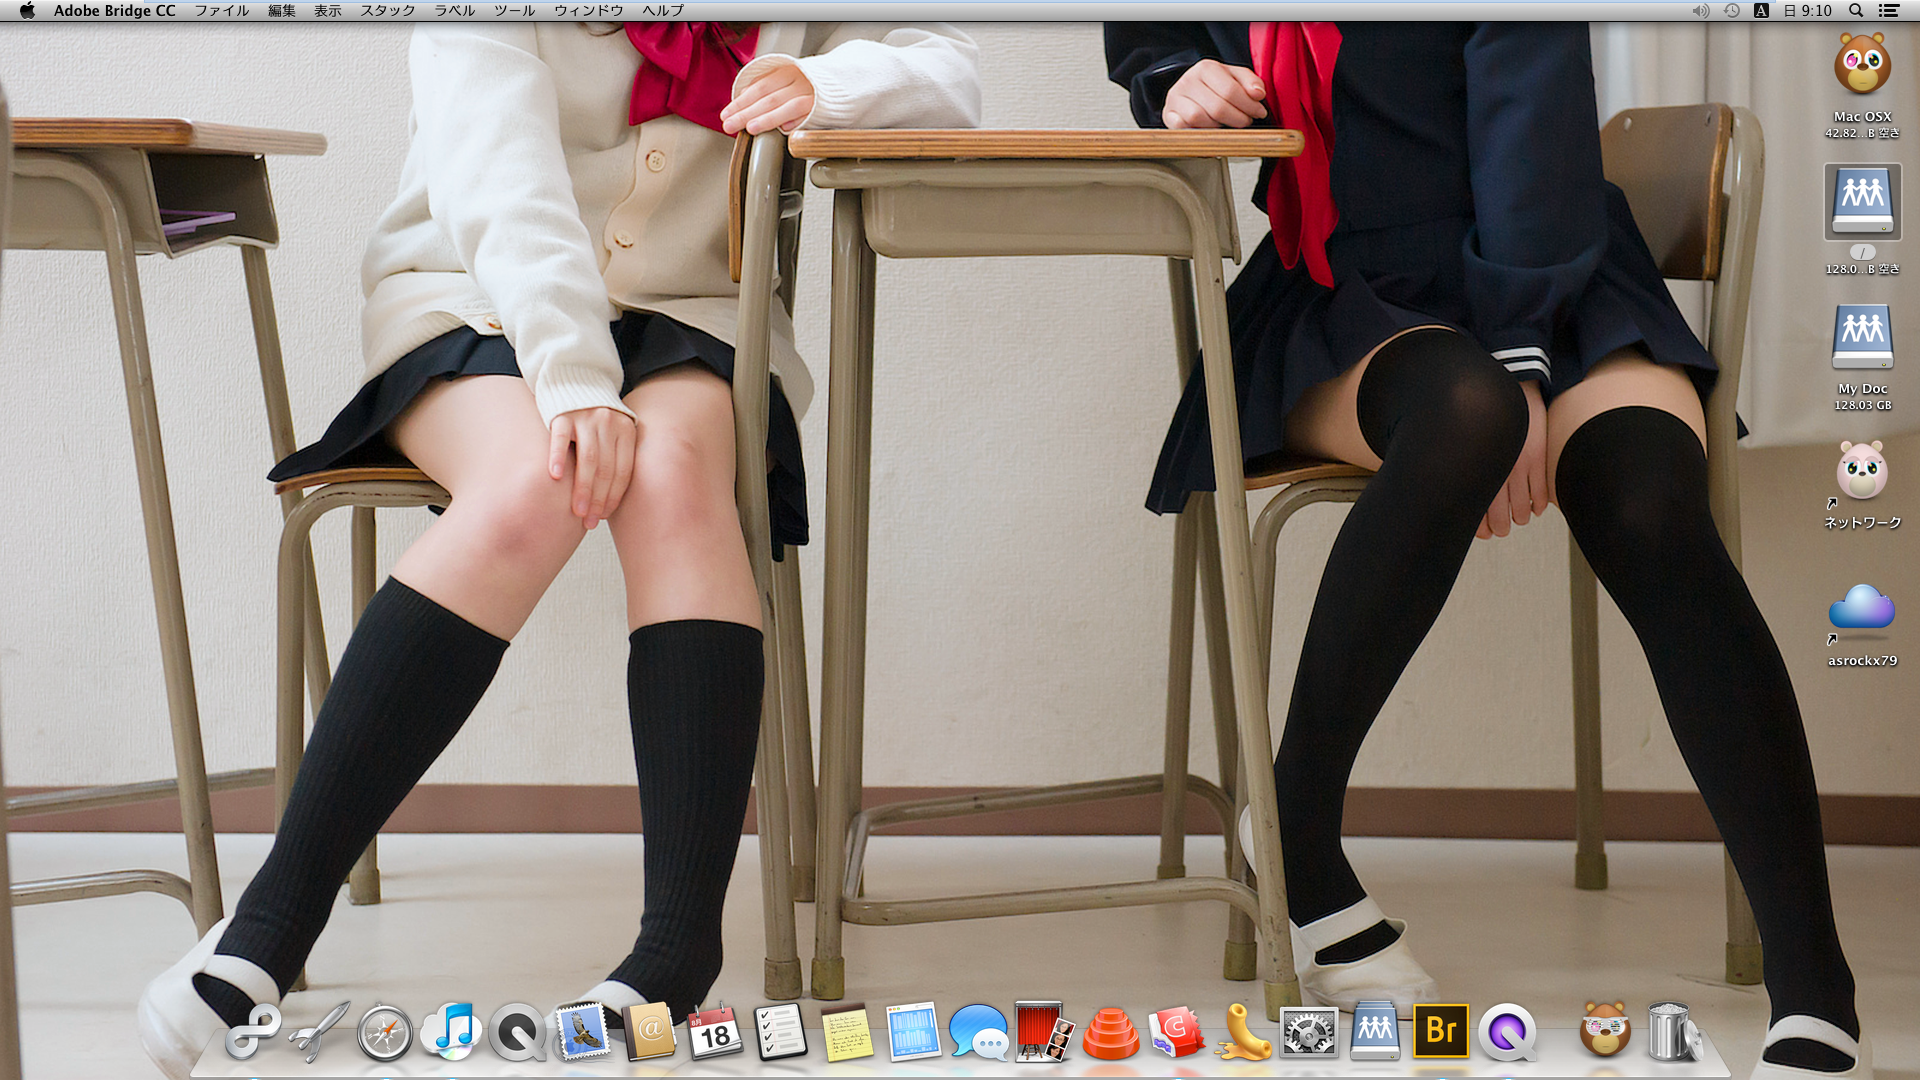This screenshot has height=1080, width=1920.
Task: Open the red stacked cone app in Dock
Action: 1111,1033
